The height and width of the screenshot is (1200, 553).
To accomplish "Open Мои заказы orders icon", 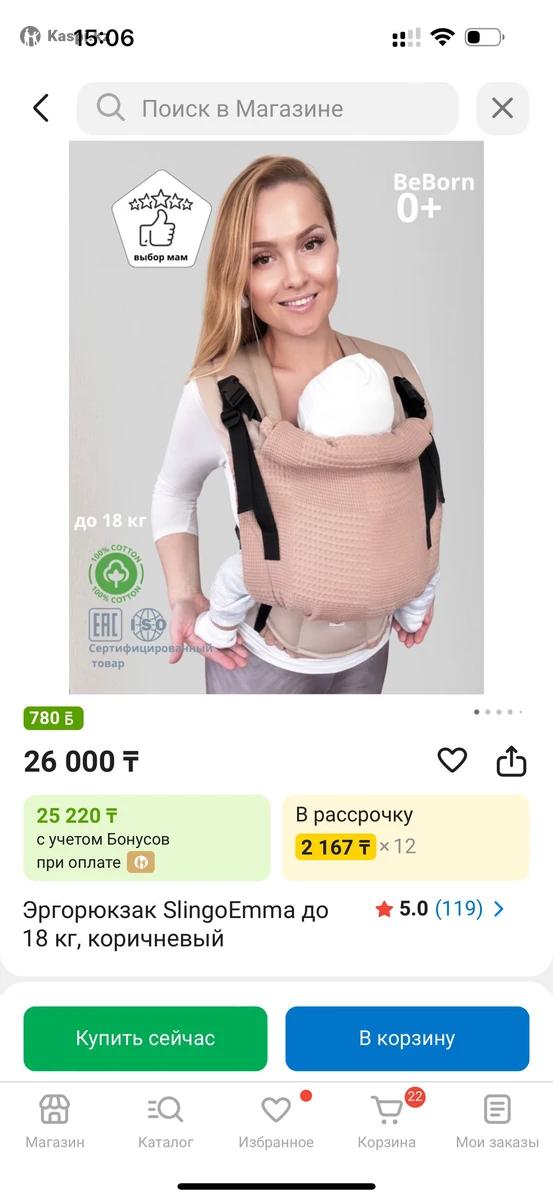I will click(497, 1121).
